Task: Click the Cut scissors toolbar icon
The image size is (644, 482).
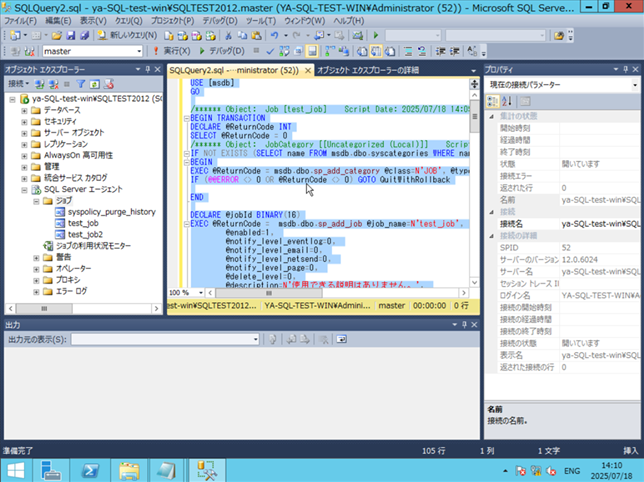Action: click(x=228, y=36)
